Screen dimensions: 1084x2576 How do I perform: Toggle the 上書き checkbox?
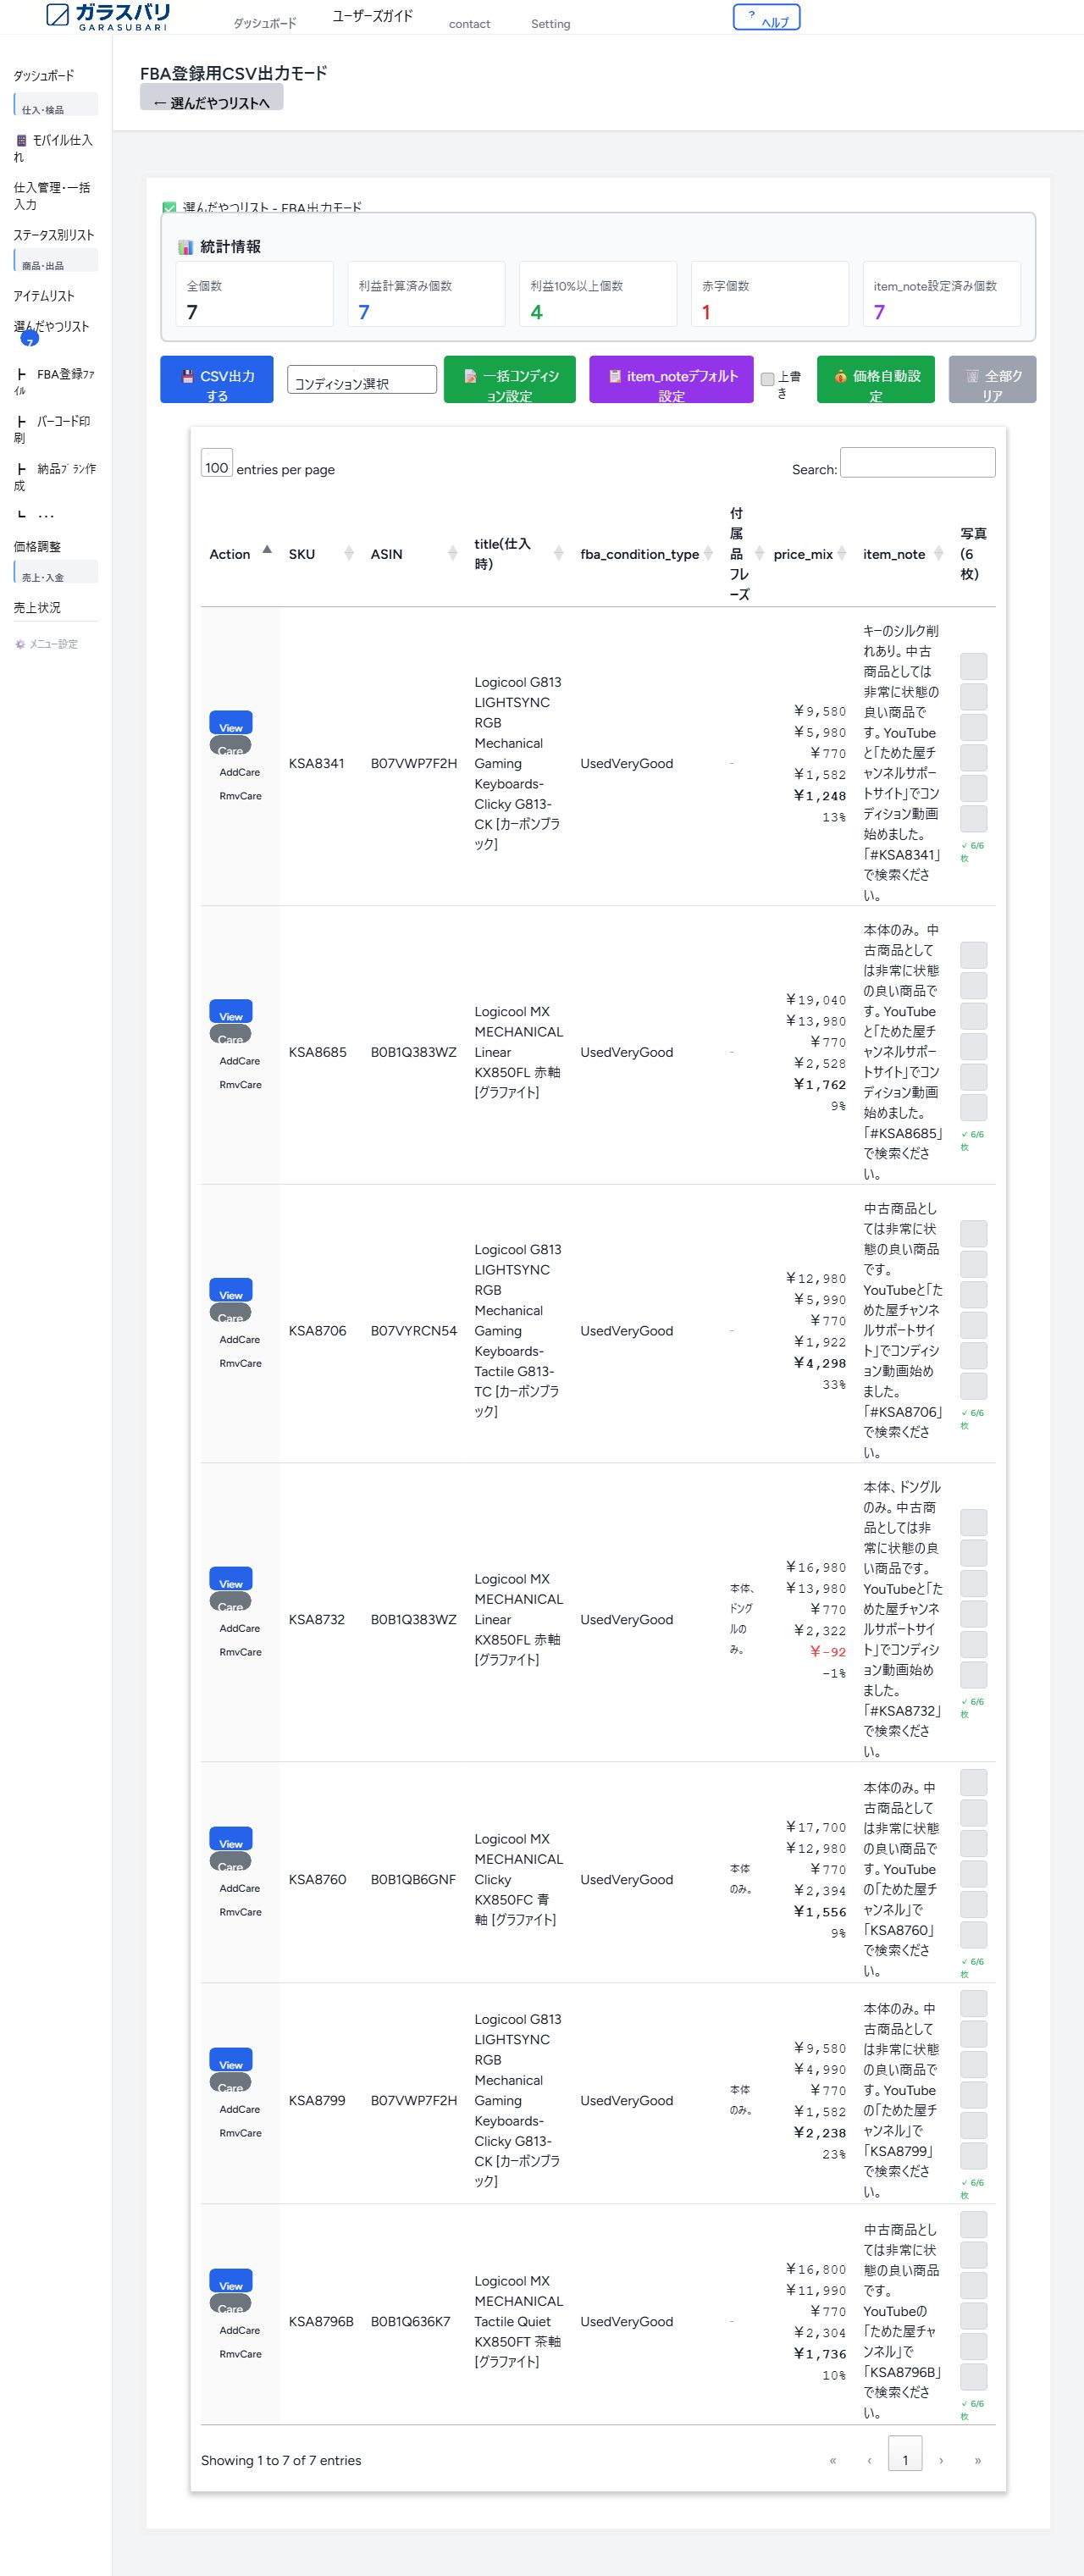tap(767, 379)
